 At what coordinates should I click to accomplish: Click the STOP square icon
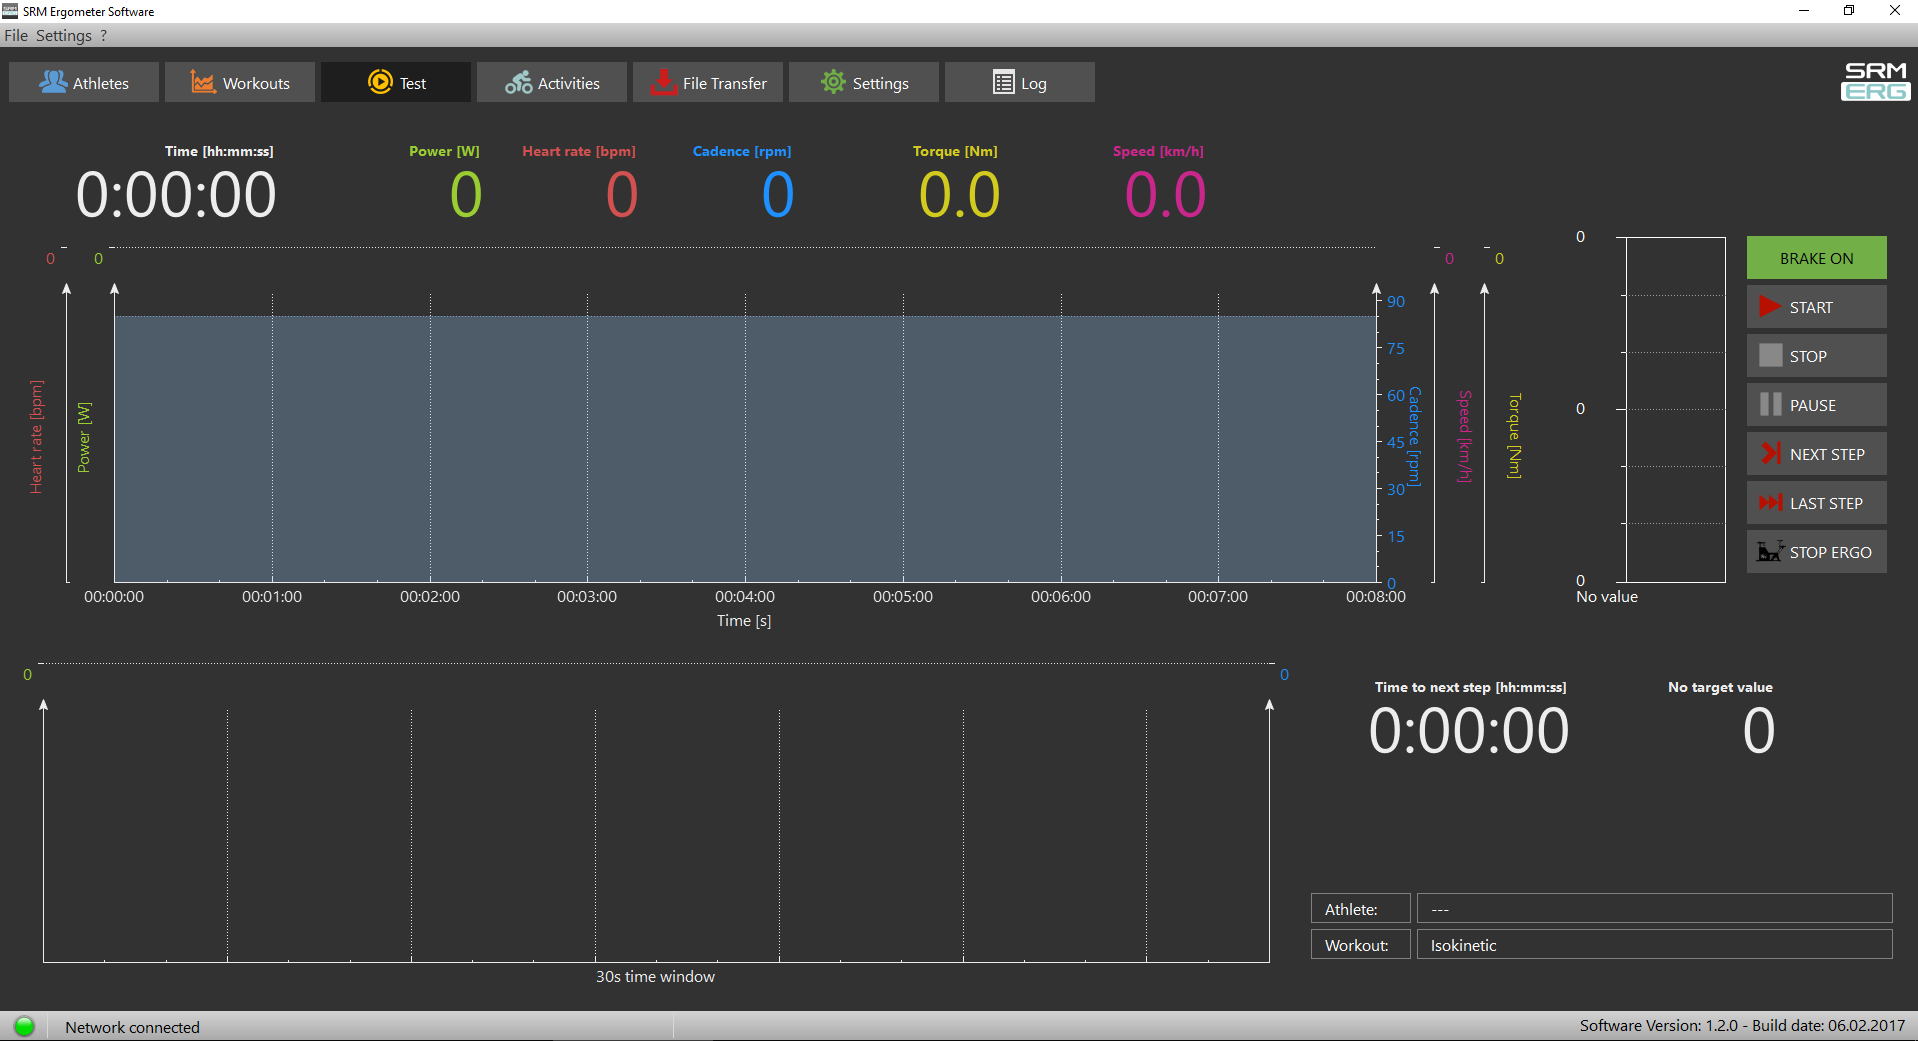pyautogui.click(x=1770, y=356)
